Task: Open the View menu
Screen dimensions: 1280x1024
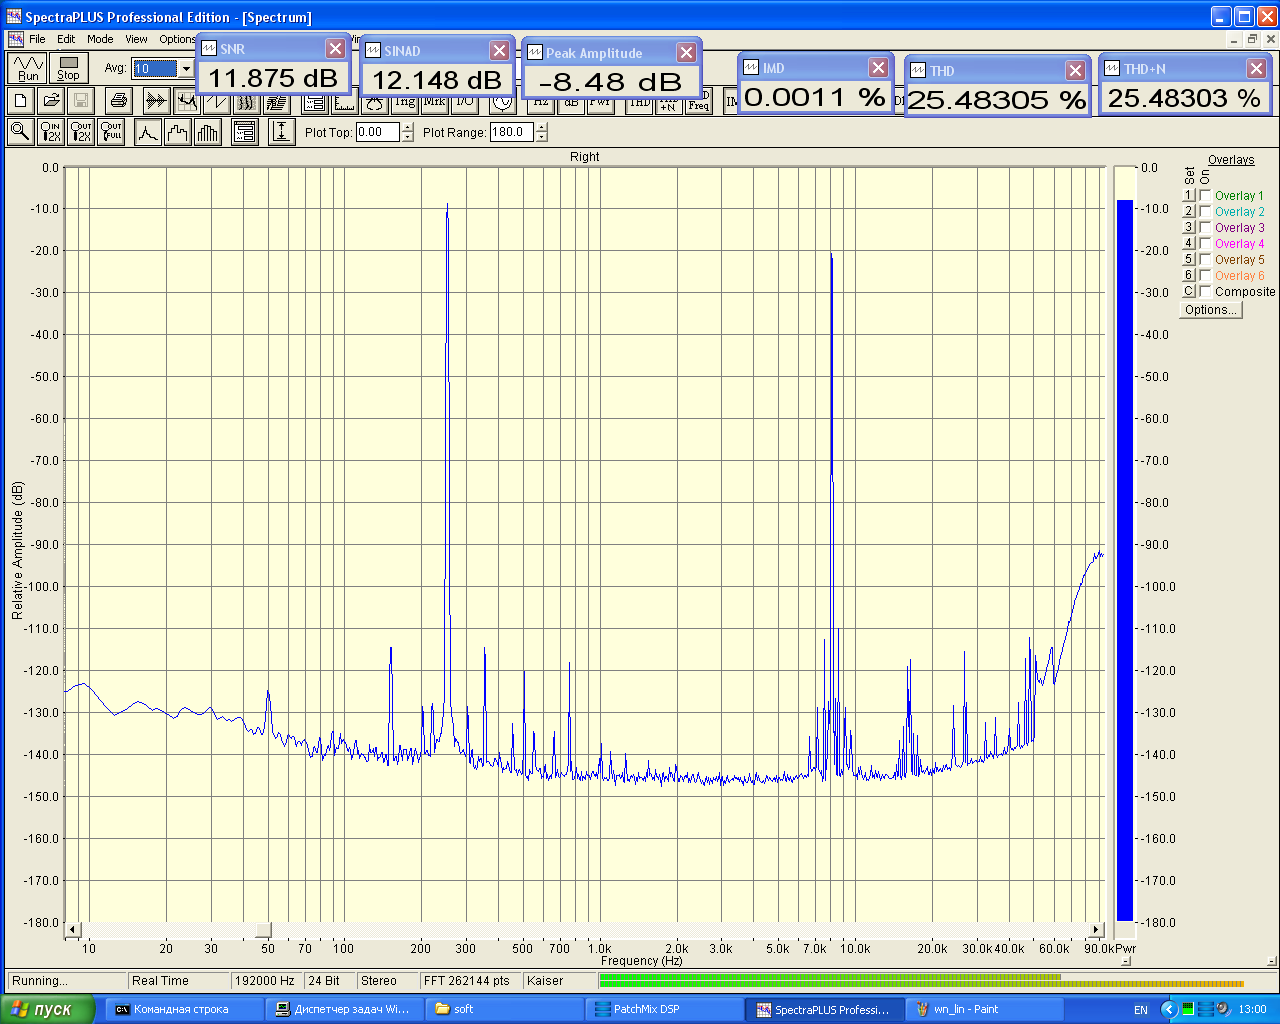Action: pyautogui.click(x=136, y=39)
